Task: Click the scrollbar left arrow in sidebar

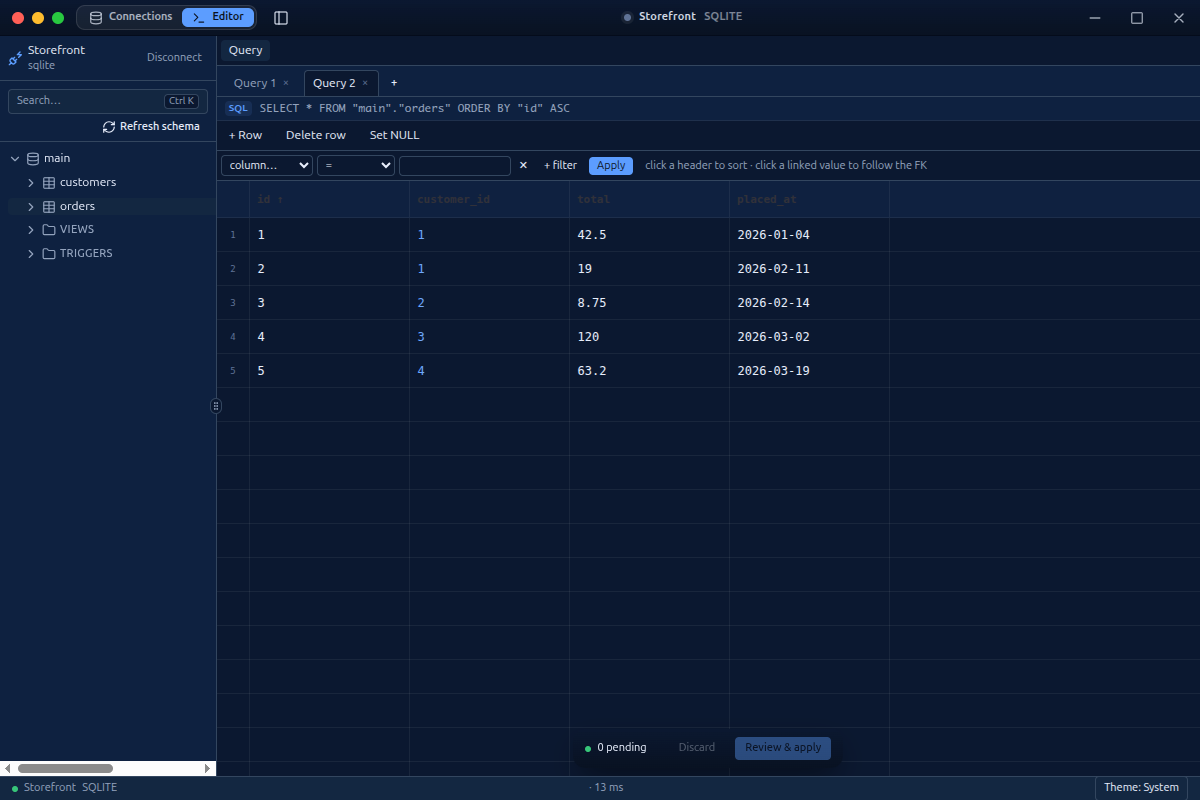Action: pos(8,768)
